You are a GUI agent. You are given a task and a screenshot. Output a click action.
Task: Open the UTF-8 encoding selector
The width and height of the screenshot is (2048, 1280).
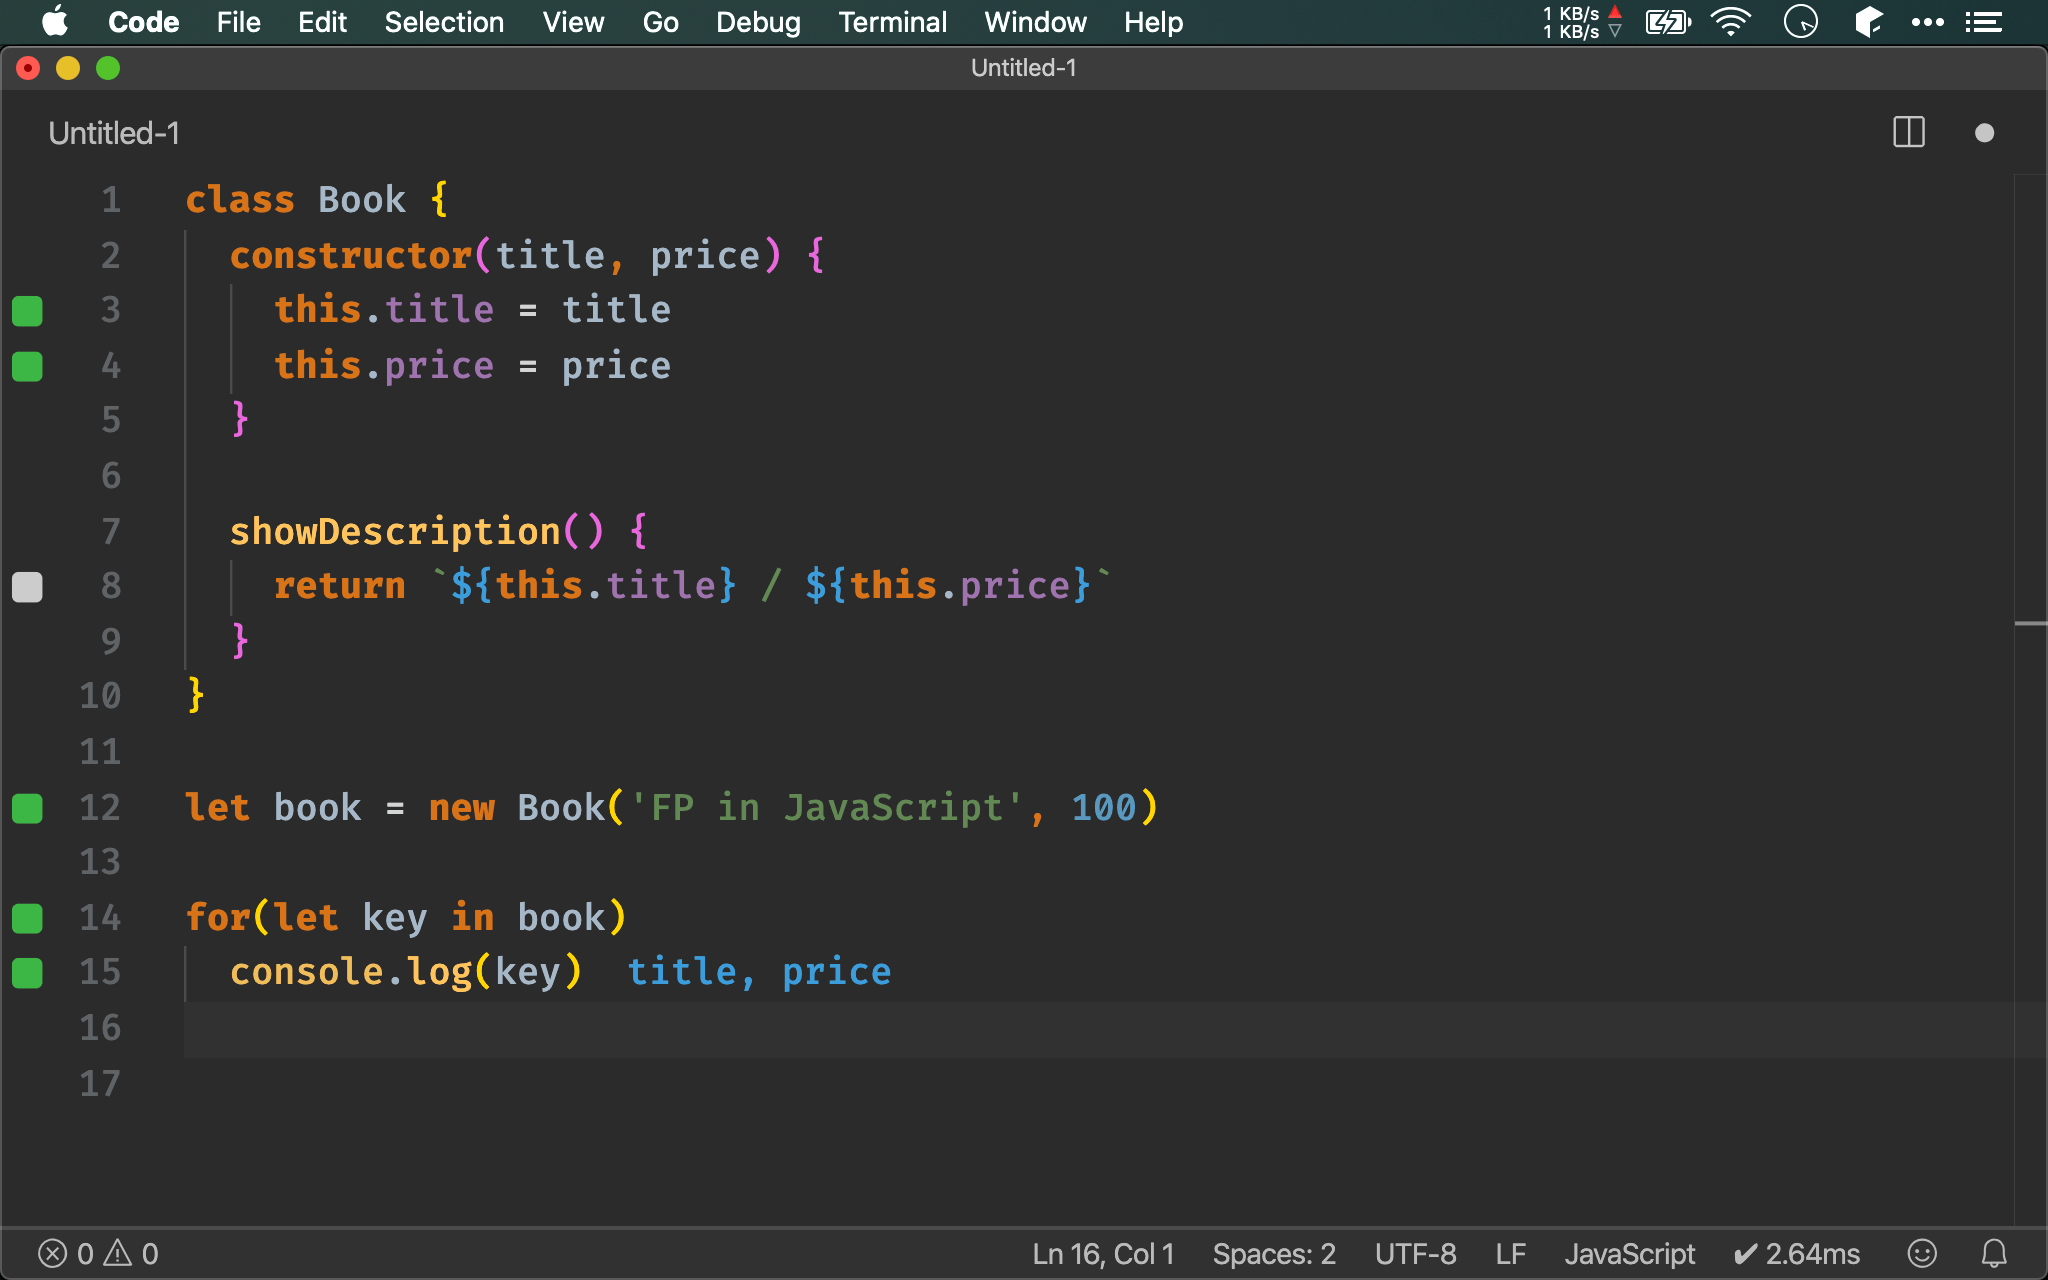coord(1415,1253)
